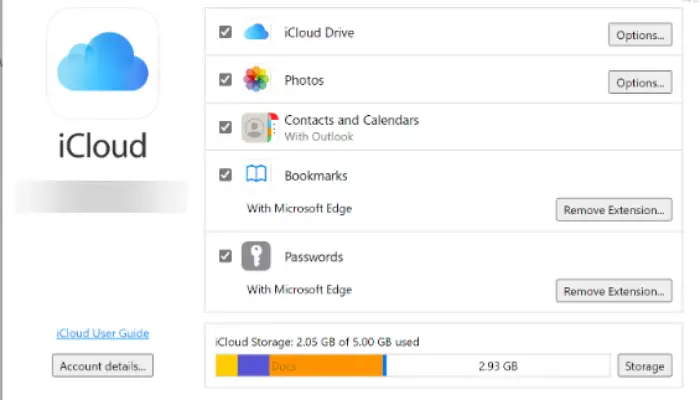Screen dimensions: 700x400
Task: Uncheck the Bookmarks checkbox
Action: click(225, 175)
